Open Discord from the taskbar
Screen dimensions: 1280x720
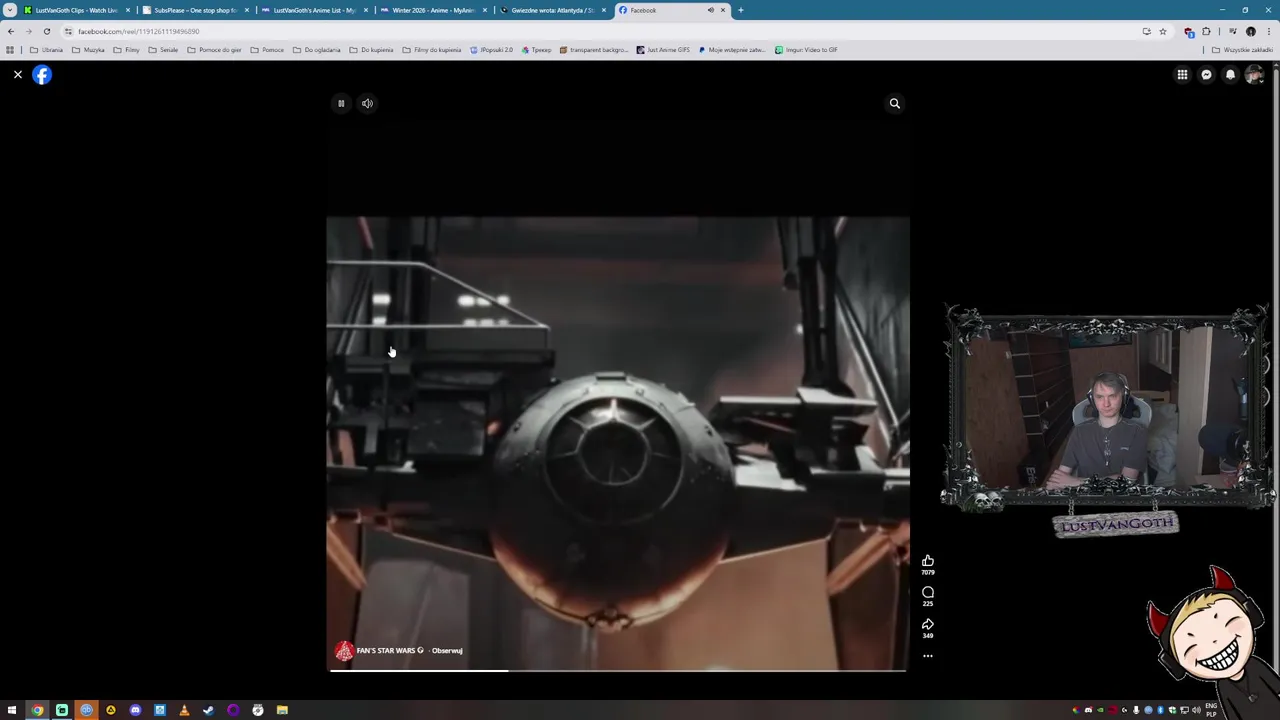(x=135, y=710)
